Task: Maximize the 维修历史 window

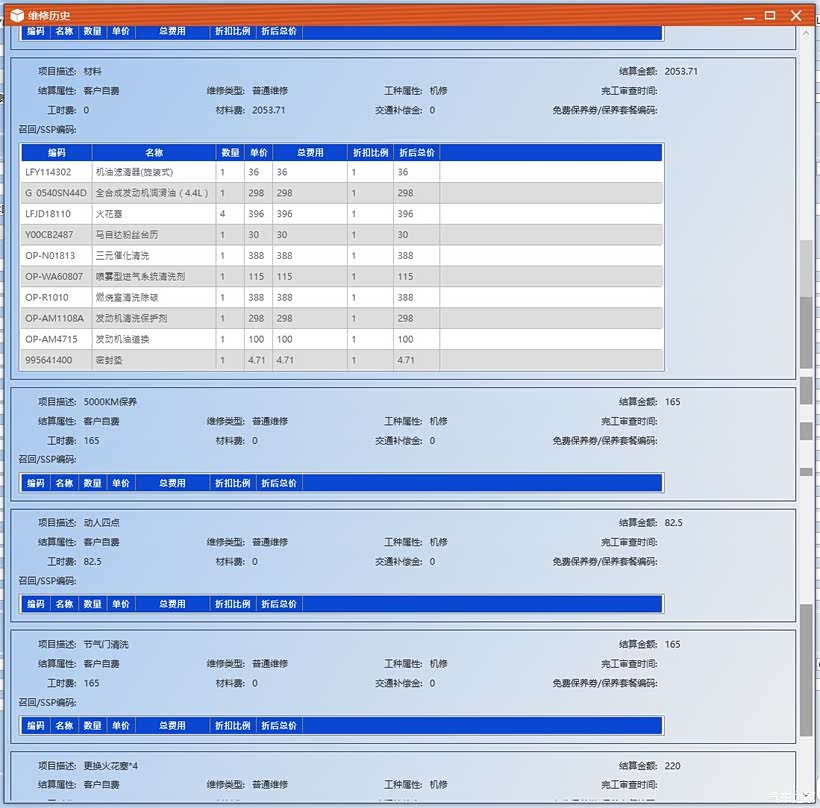Action: point(770,15)
